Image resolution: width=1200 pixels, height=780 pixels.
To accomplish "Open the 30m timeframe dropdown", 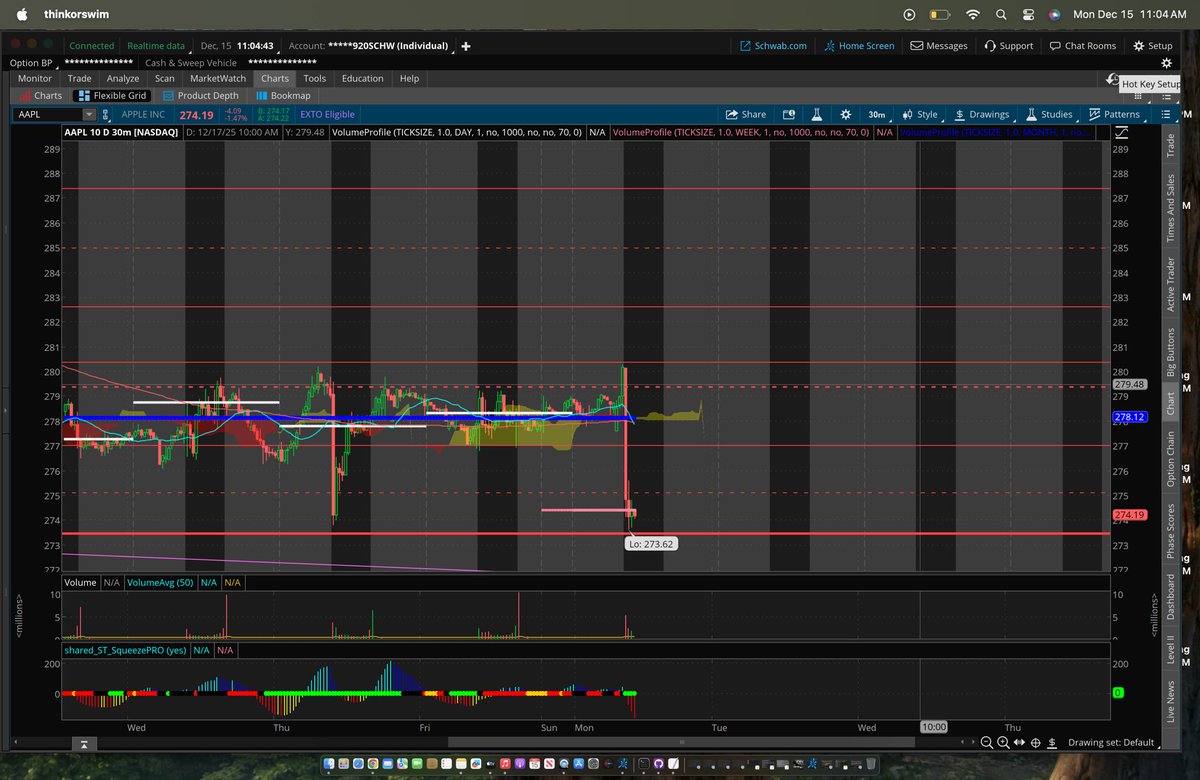I will point(876,114).
